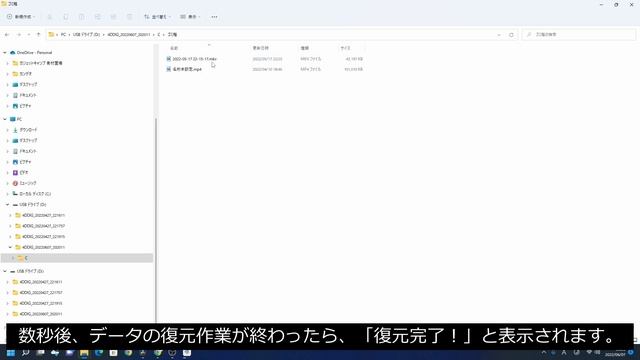
Task: Expand the ダウンロード tree node
Action: coord(7,130)
